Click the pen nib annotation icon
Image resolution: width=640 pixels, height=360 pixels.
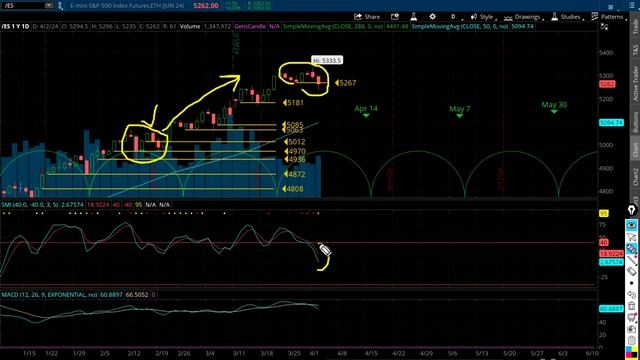coord(631,211)
